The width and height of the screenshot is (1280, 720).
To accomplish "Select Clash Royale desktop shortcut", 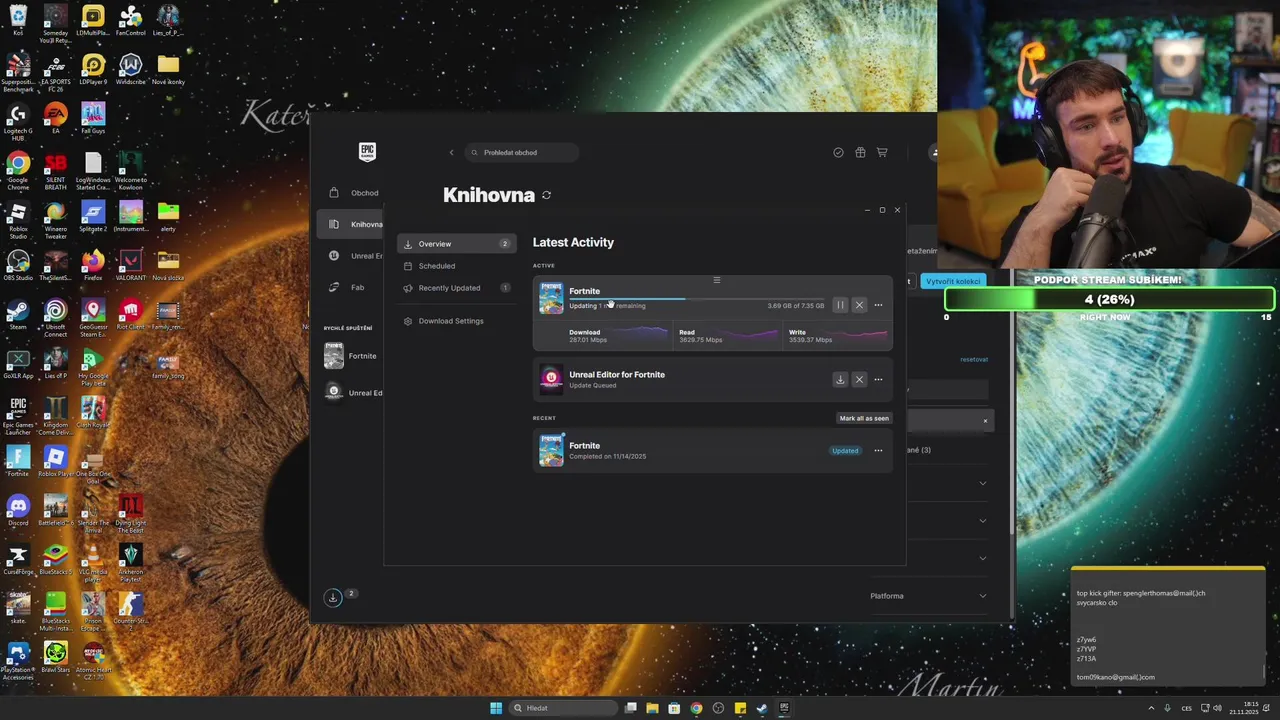I will 93,413.
